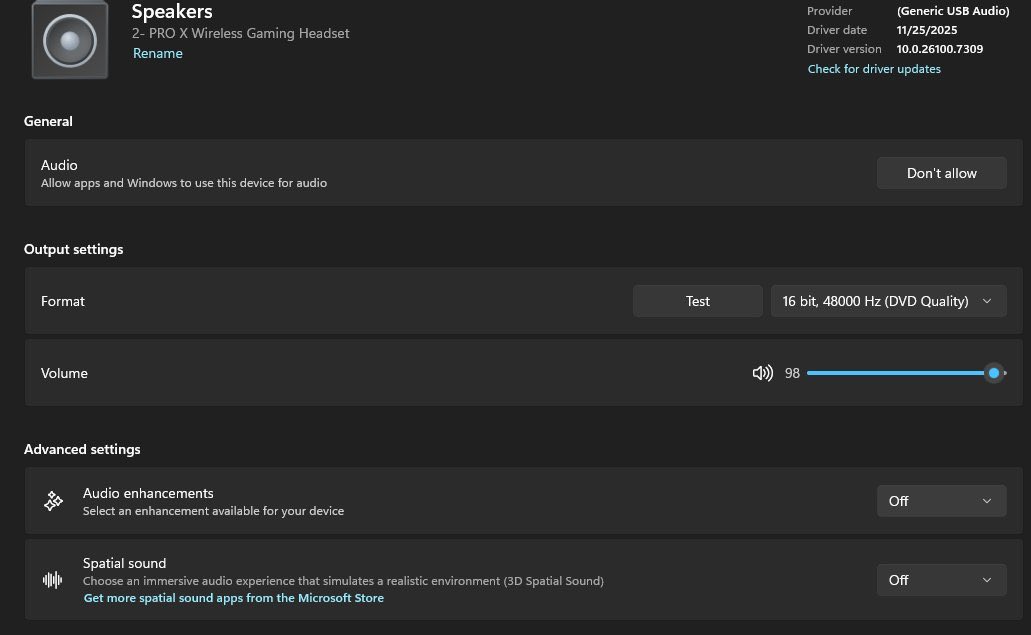Image resolution: width=1031 pixels, height=635 pixels.
Task: Open the 16 bit, 48000 Hz format dropdown
Action: (x=888, y=301)
